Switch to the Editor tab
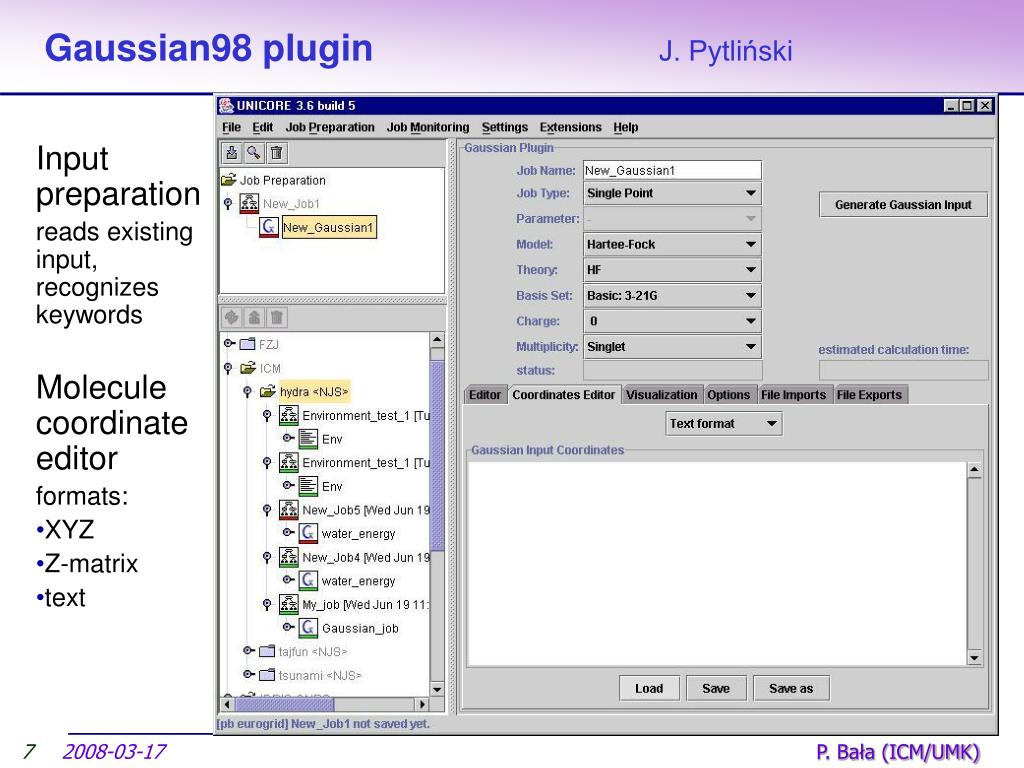 pyautogui.click(x=485, y=394)
